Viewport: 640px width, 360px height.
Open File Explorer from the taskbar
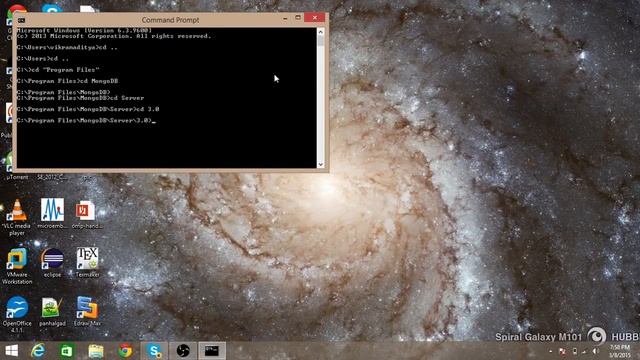point(96,351)
